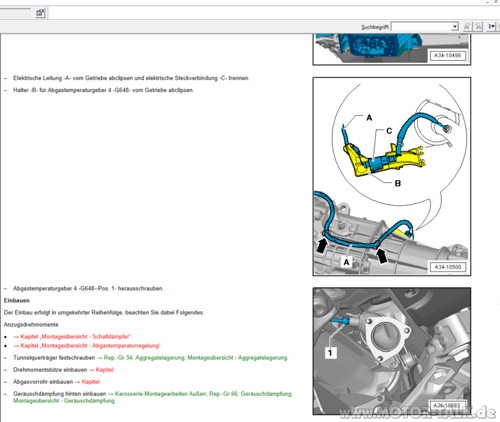Open Rep.-Gr.34 Aggregatelagerung link
The width and height of the screenshot is (500, 422).
pos(193,358)
